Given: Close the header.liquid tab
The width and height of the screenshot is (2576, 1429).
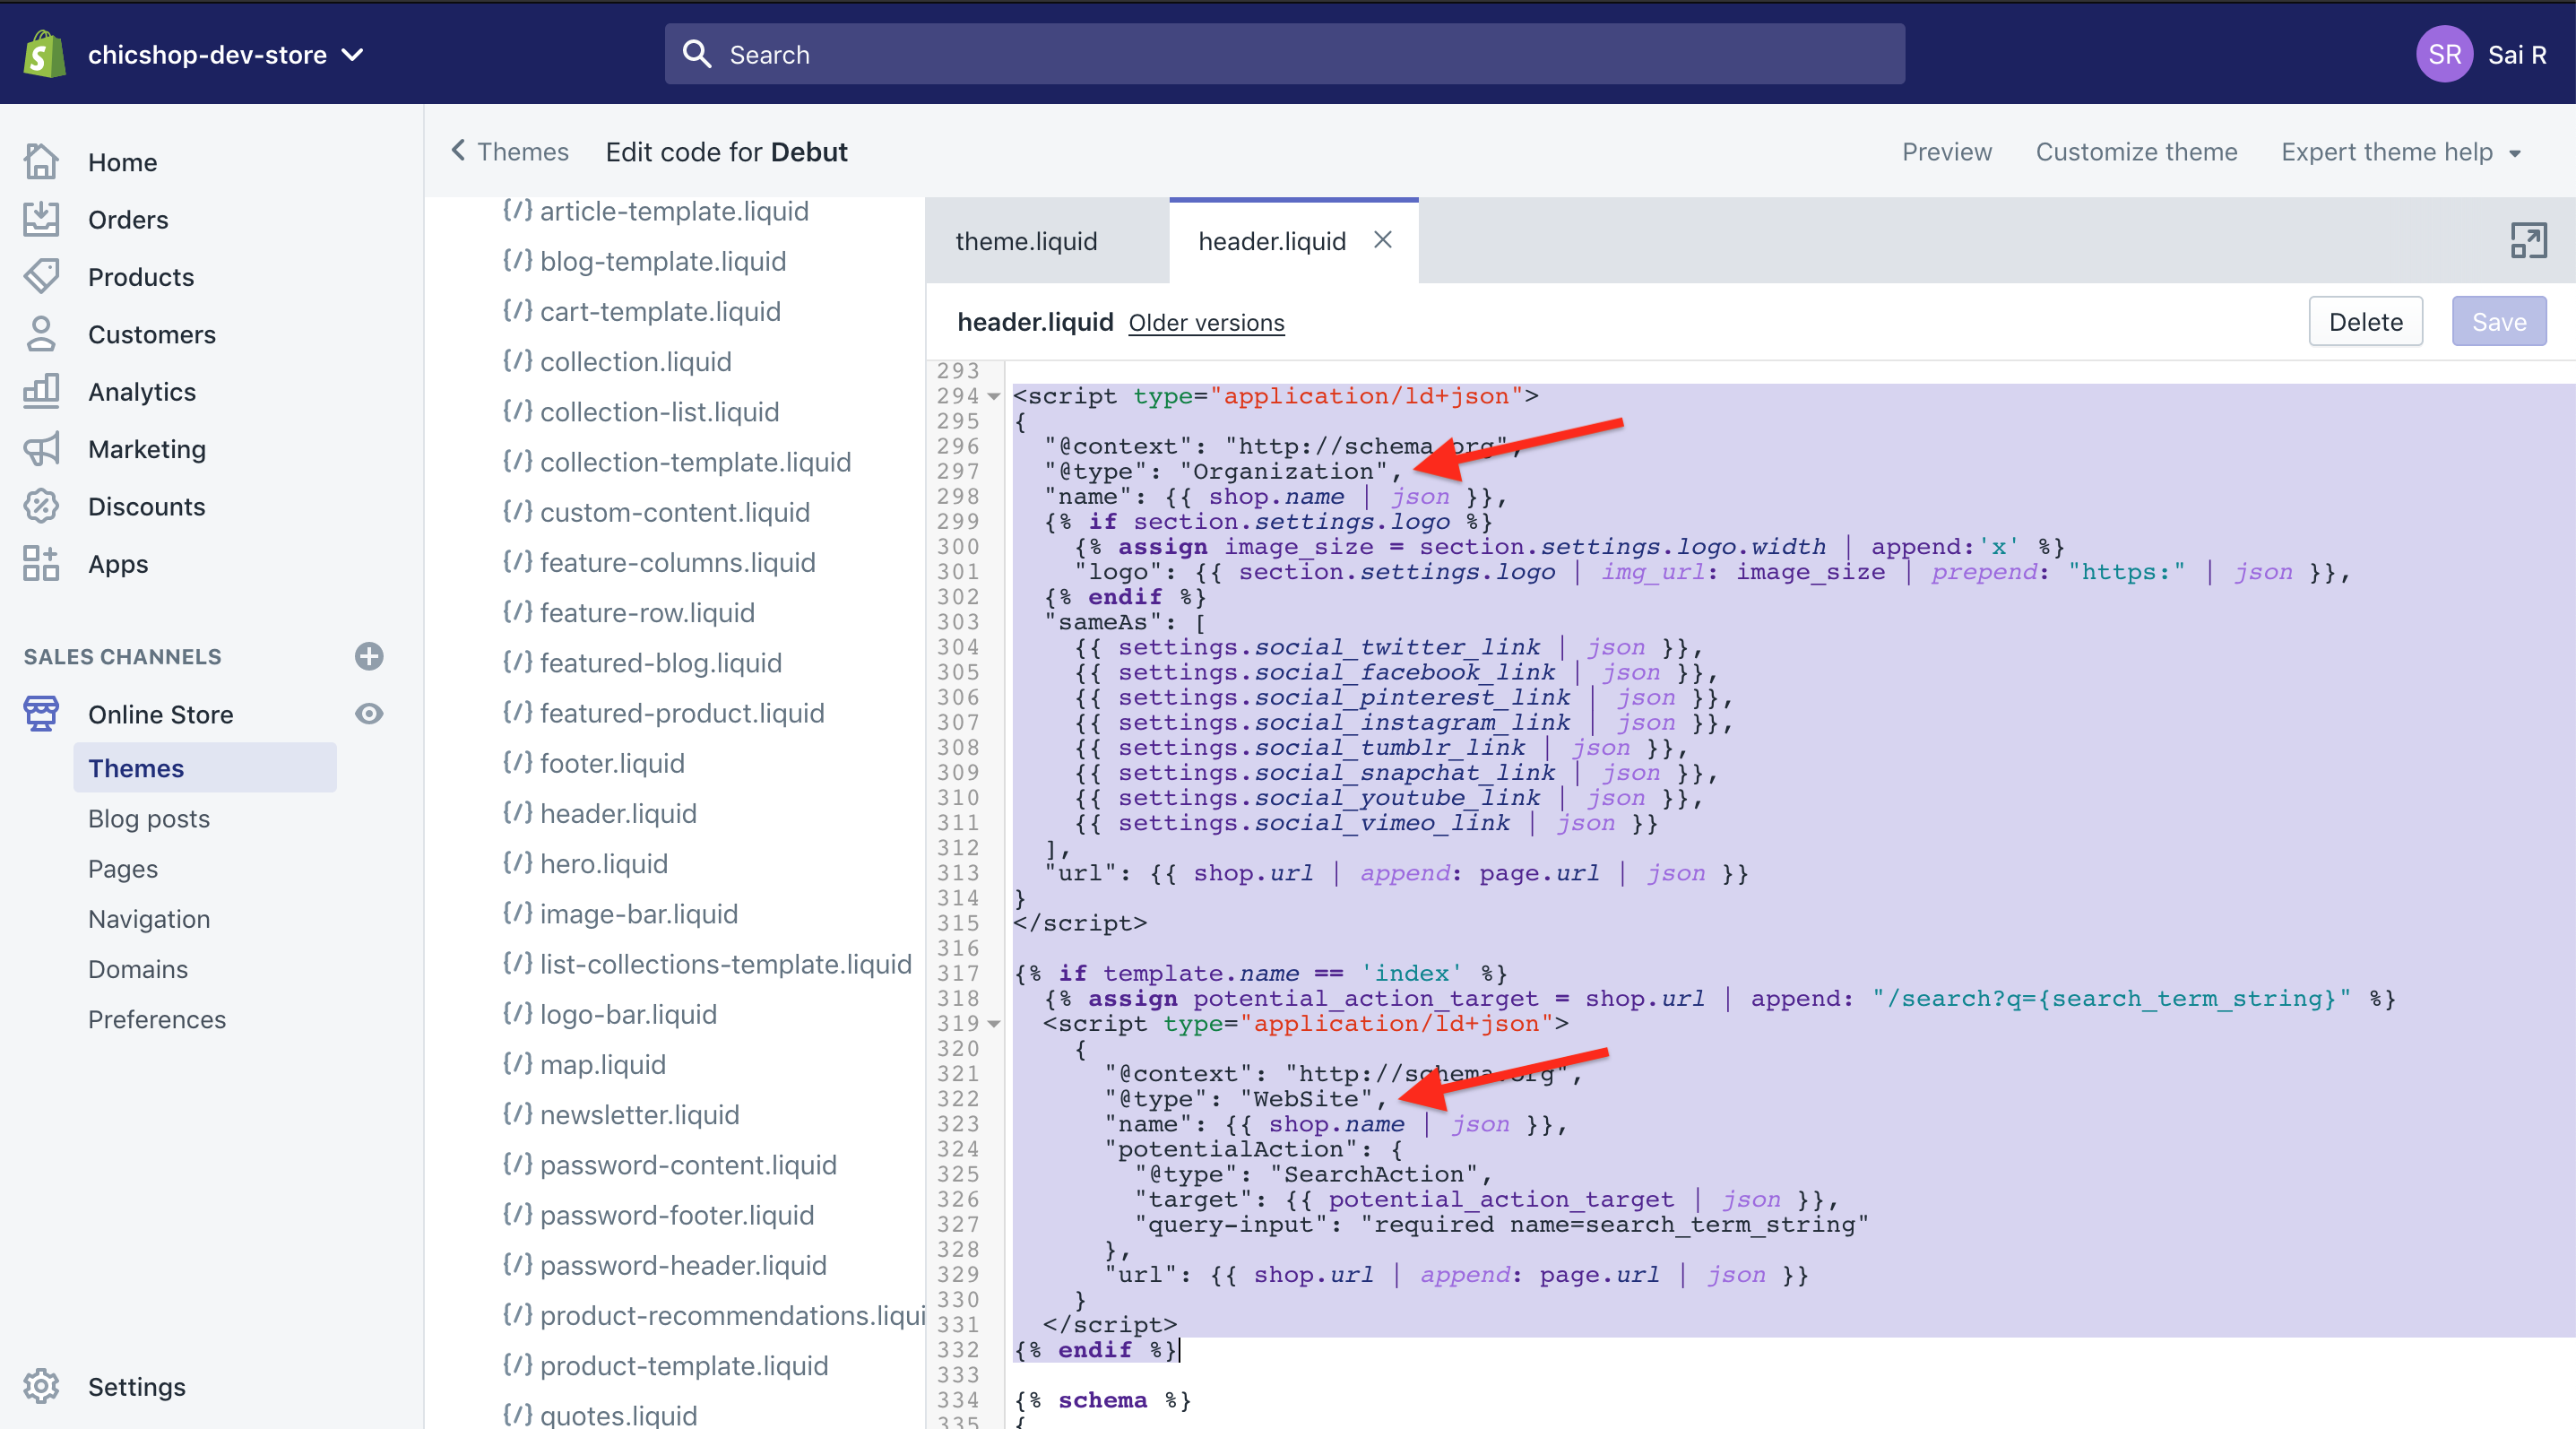Looking at the screenshot, I should tap(1382, 240).
